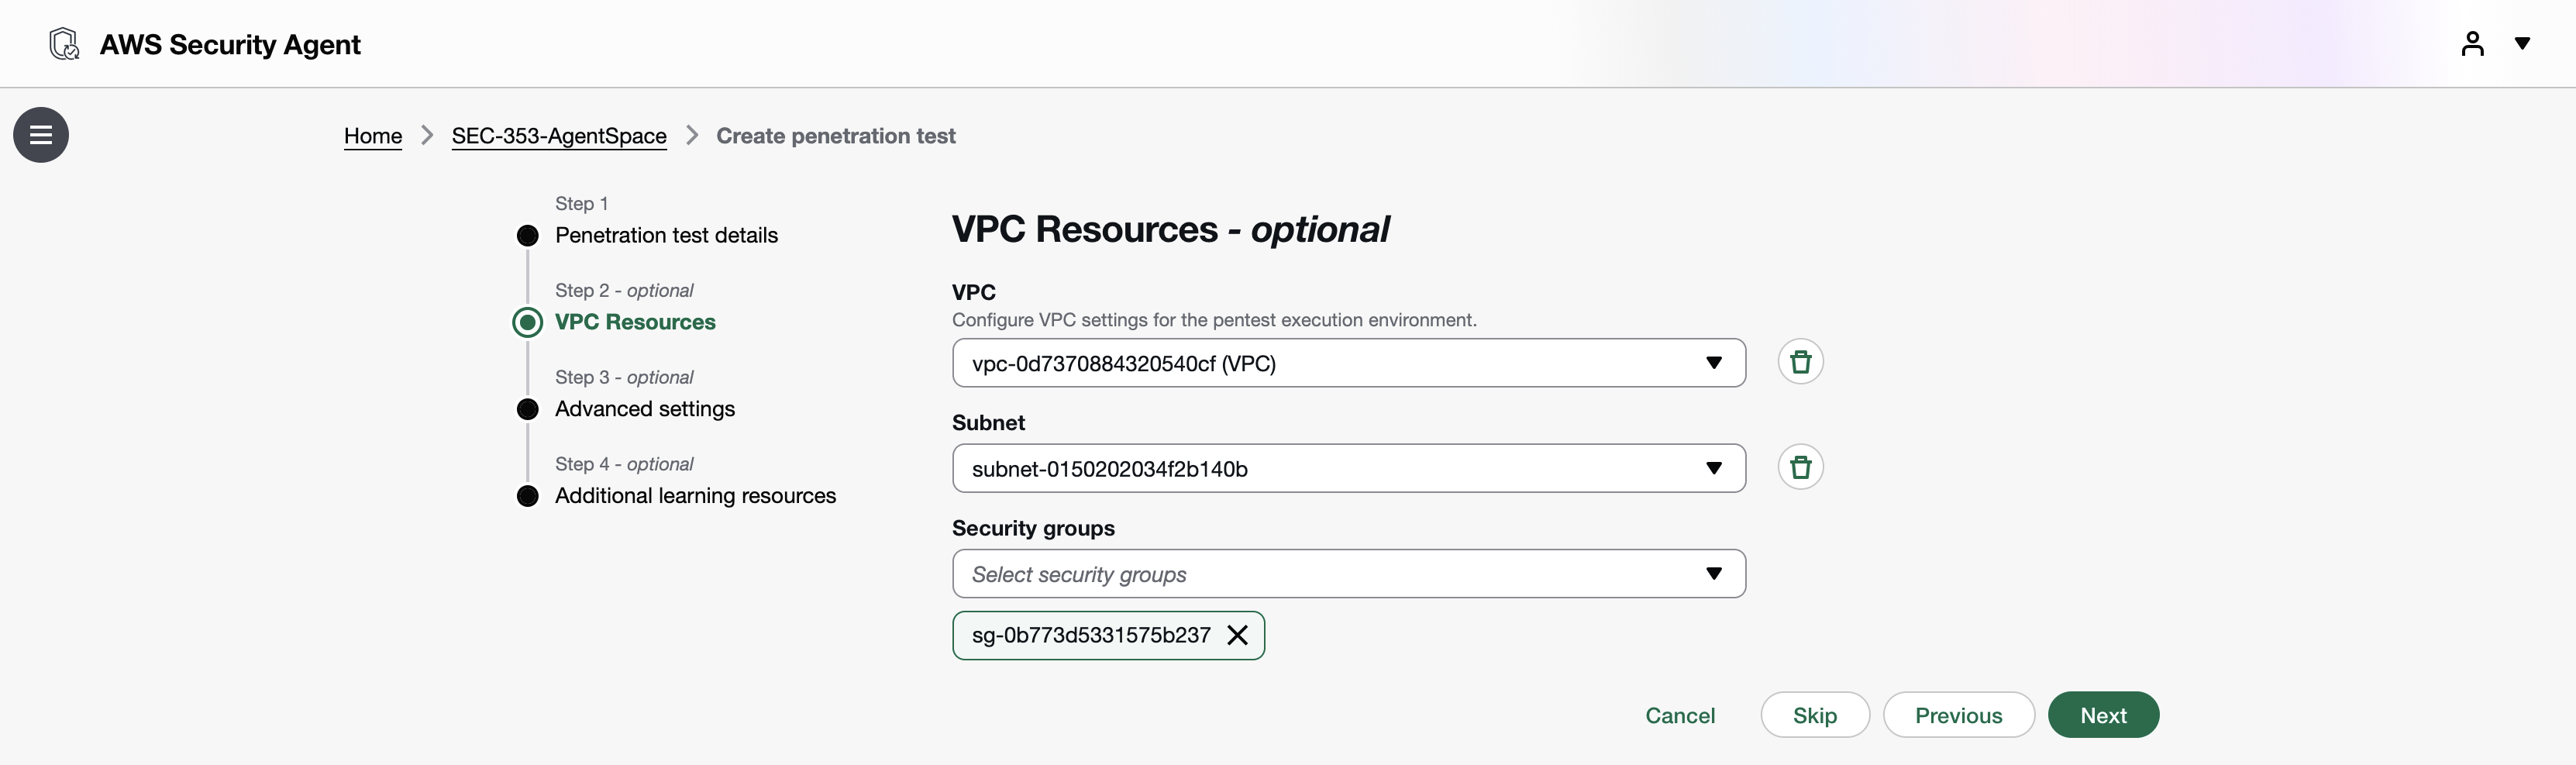2576x765 pixels.
Task: Remove security group sg-0b773d5331575b237 tag
Action: [1237, 635]
